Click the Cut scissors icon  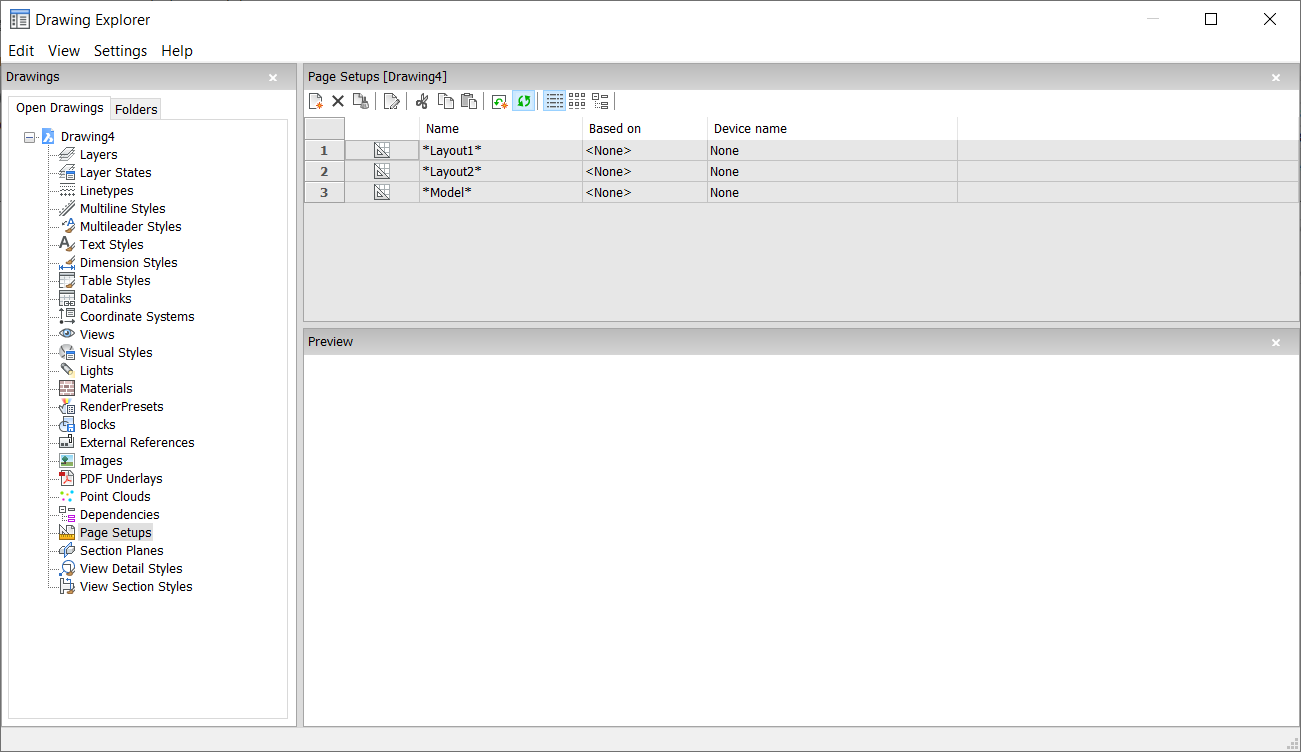pos(422,101)
